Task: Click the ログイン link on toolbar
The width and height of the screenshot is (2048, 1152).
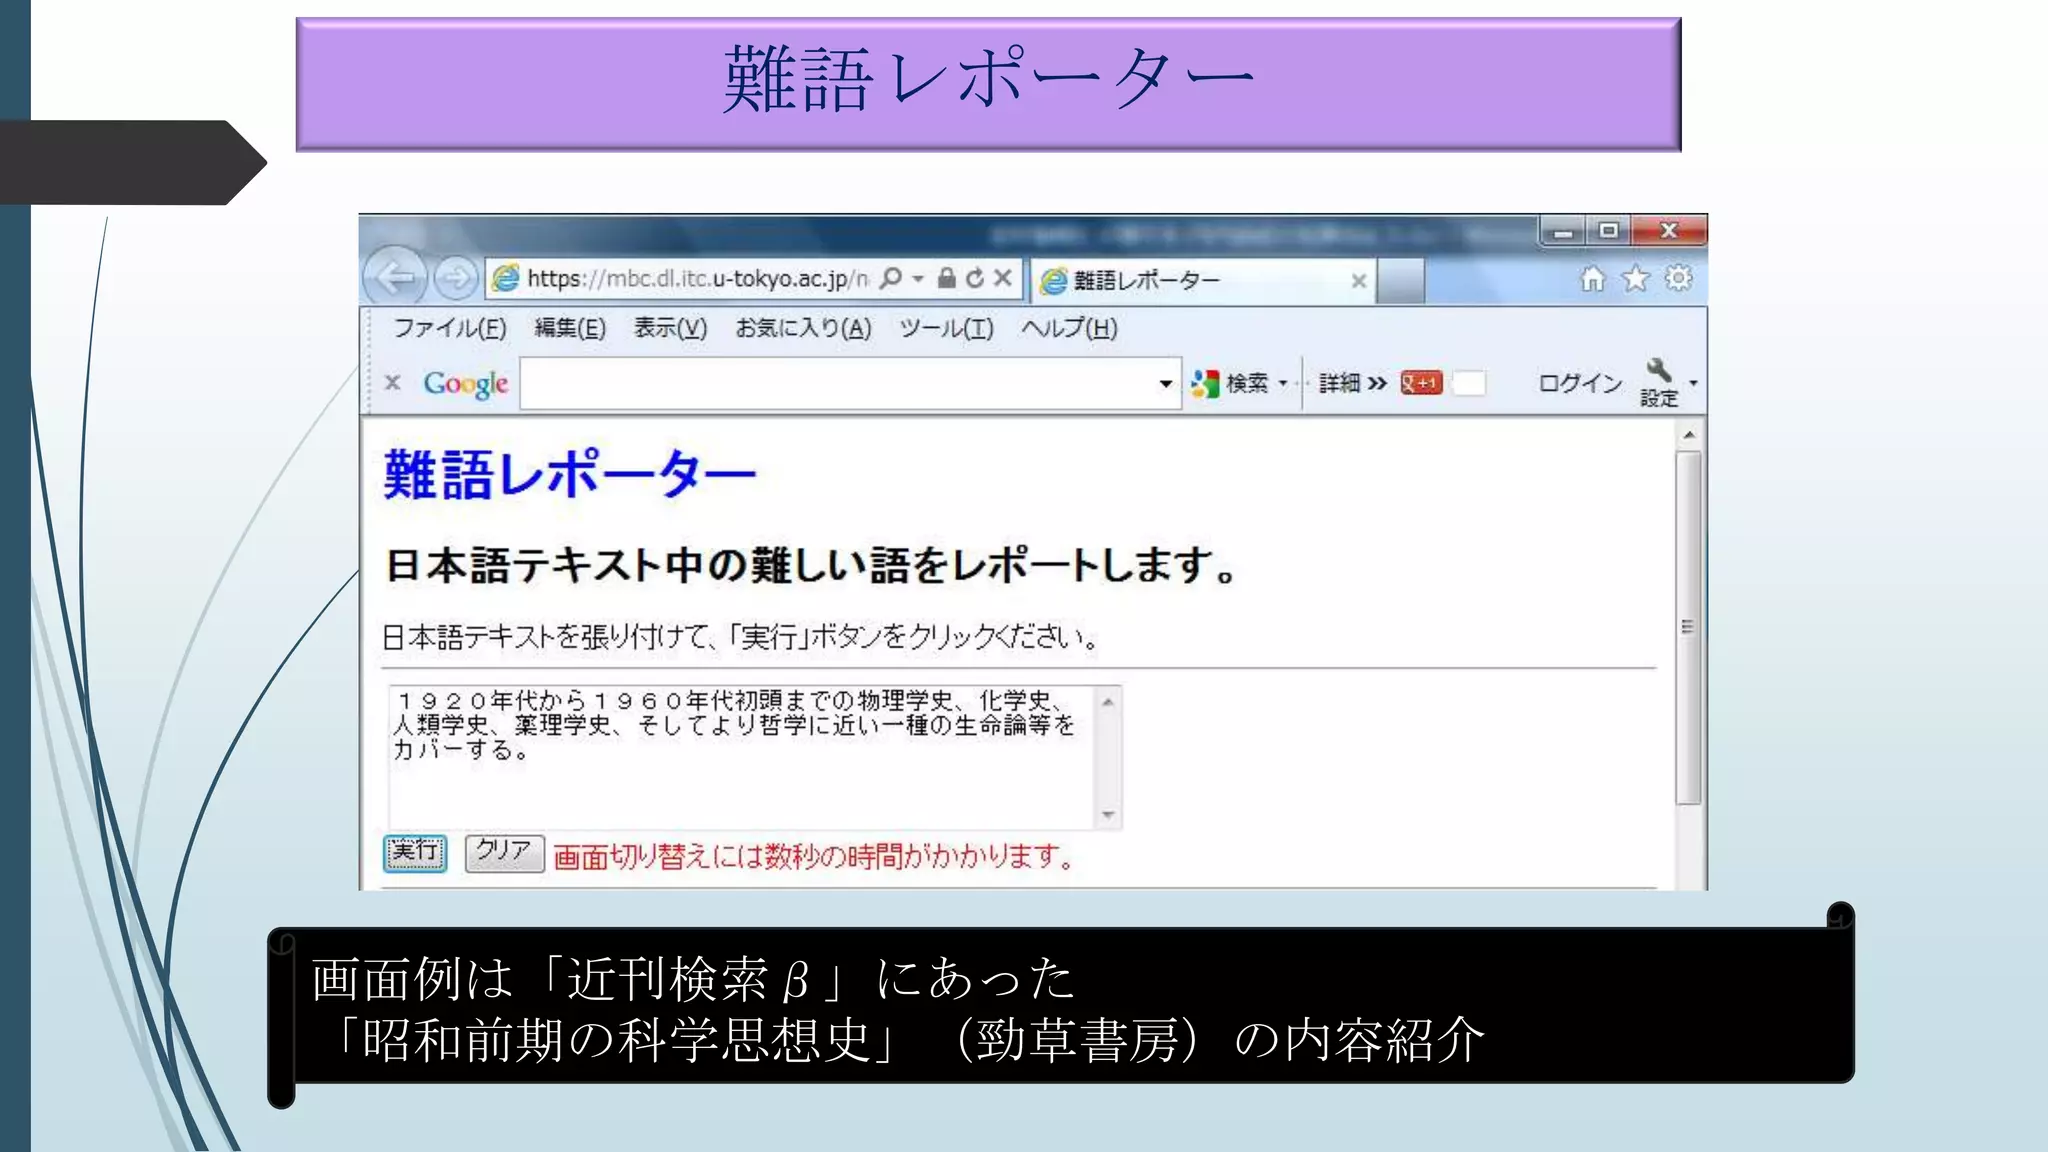Action: [x=1580, y=383]
